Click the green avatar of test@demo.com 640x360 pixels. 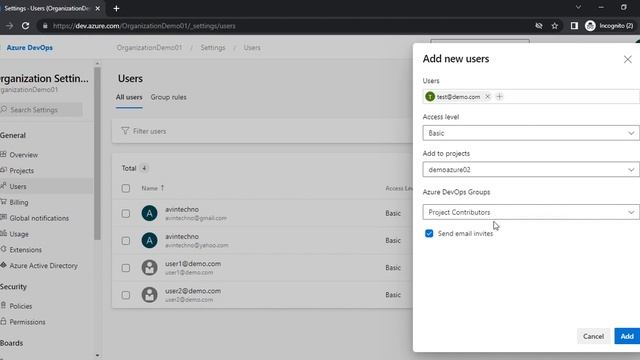[430, 97]
